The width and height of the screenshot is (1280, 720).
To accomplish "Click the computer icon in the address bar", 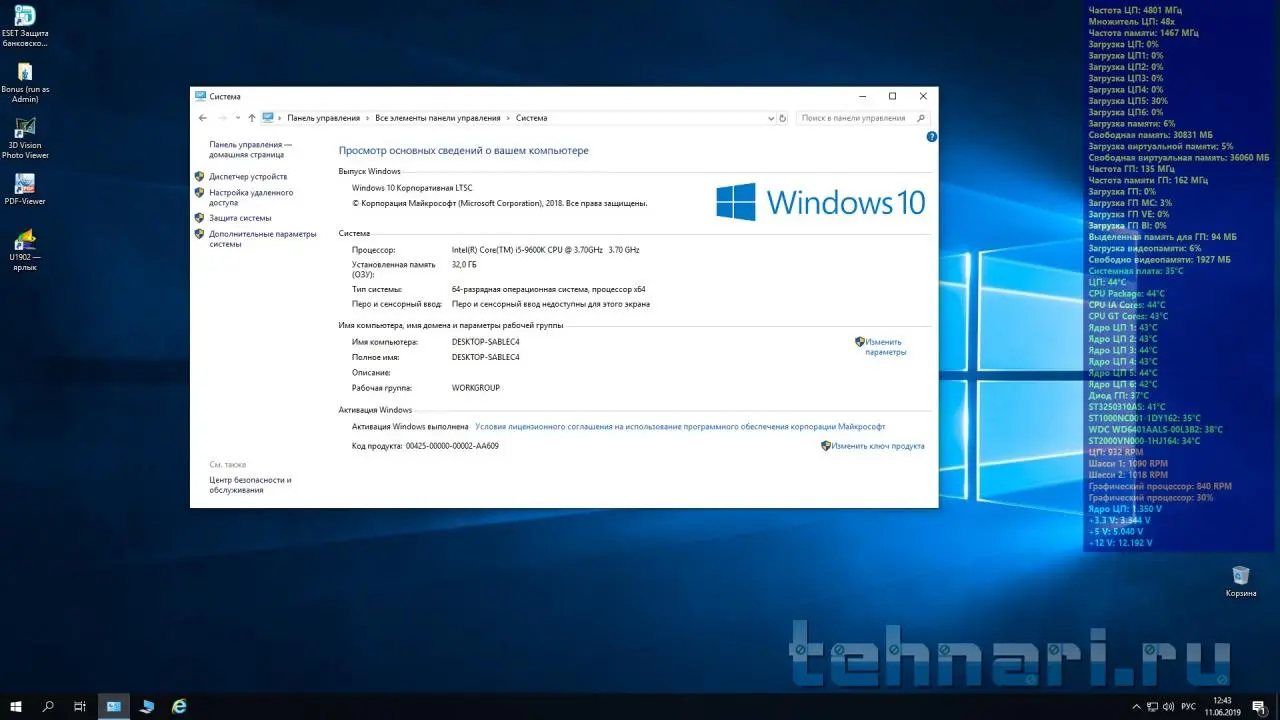I will (x=268, y=118).
